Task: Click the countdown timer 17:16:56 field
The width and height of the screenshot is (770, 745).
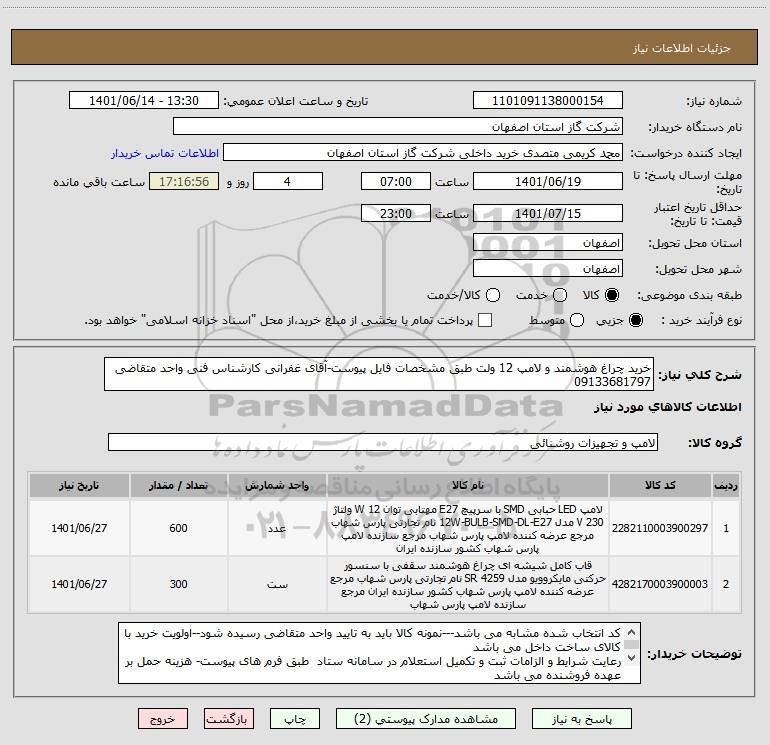Action: tap(184, 181)
